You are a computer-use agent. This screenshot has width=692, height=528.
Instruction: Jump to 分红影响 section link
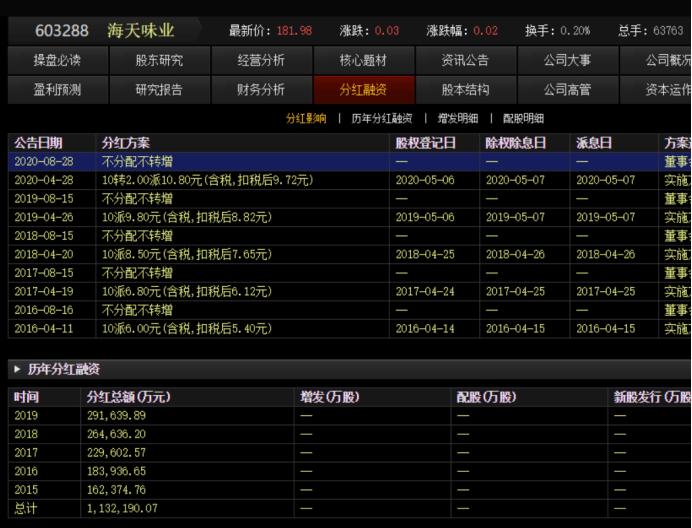coord(306,118)
